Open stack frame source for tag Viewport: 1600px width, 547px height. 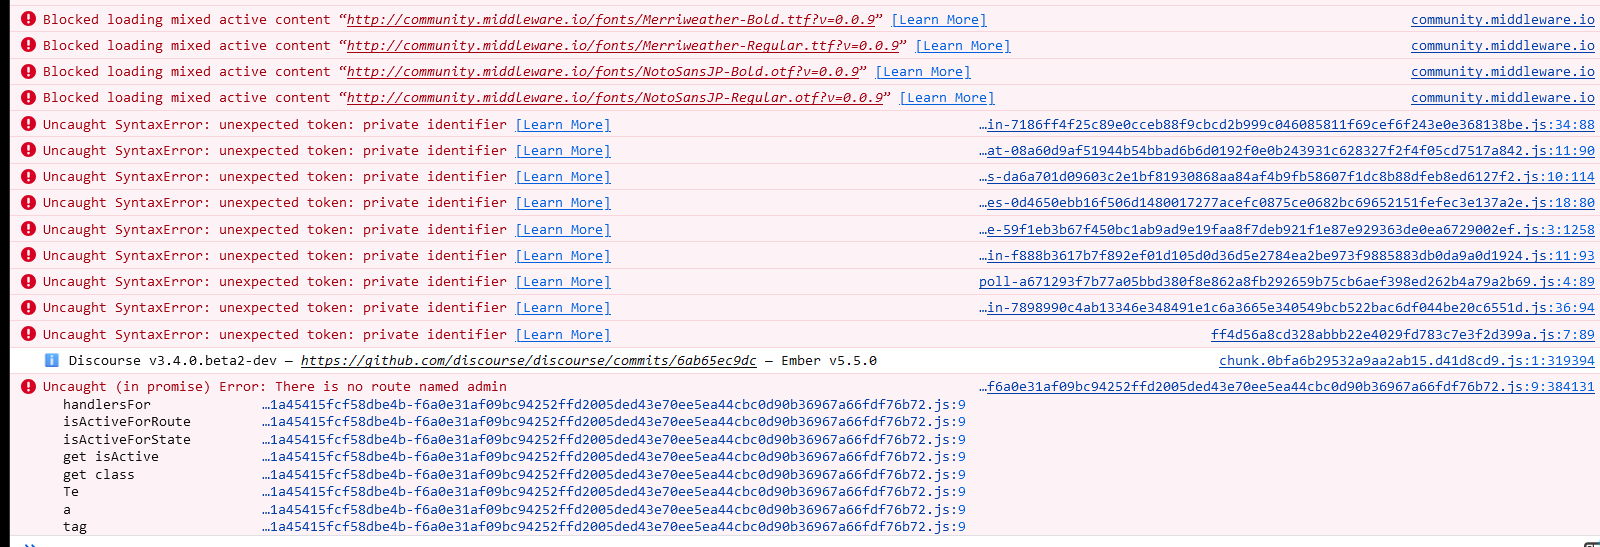click(614, 526)
